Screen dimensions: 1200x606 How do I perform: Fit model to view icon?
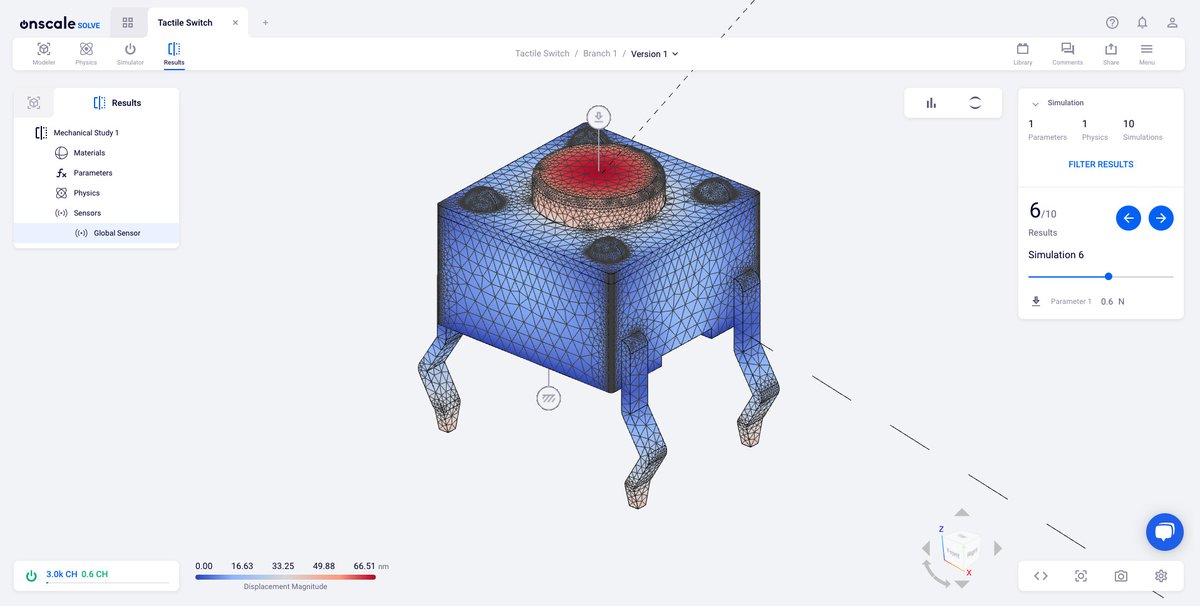(x=1081, y=576)
